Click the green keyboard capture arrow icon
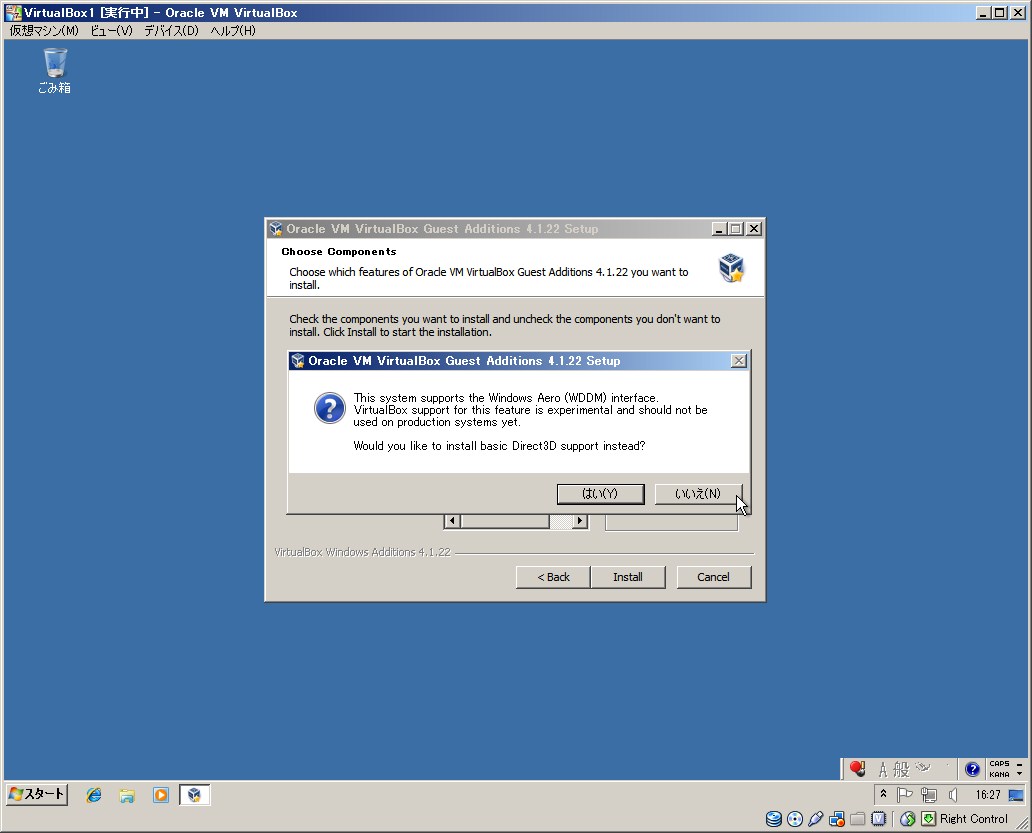The height and width of the screenshot is (833, 1032). tap(928, 819)
